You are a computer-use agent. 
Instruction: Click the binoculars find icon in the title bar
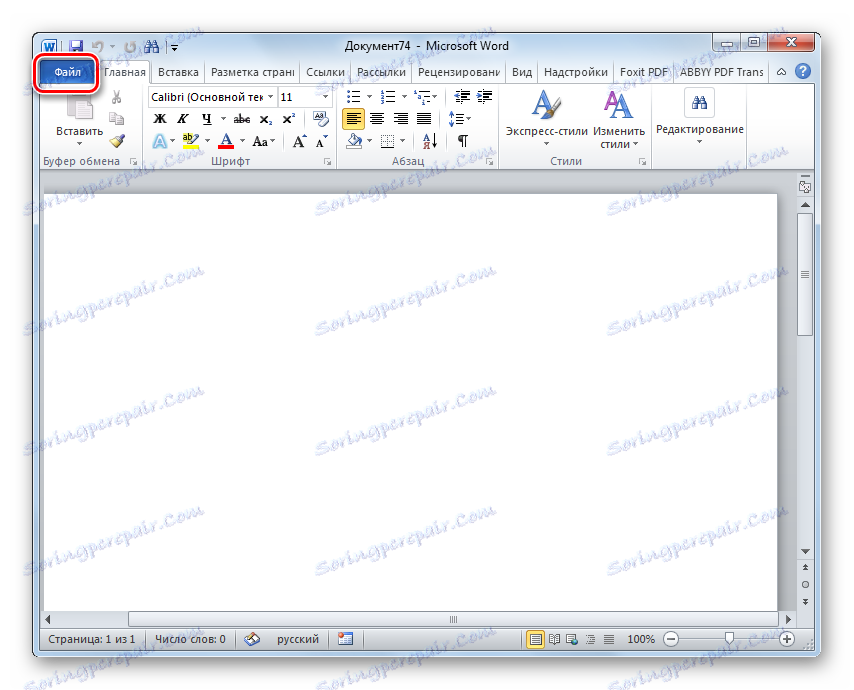[152, 47]
